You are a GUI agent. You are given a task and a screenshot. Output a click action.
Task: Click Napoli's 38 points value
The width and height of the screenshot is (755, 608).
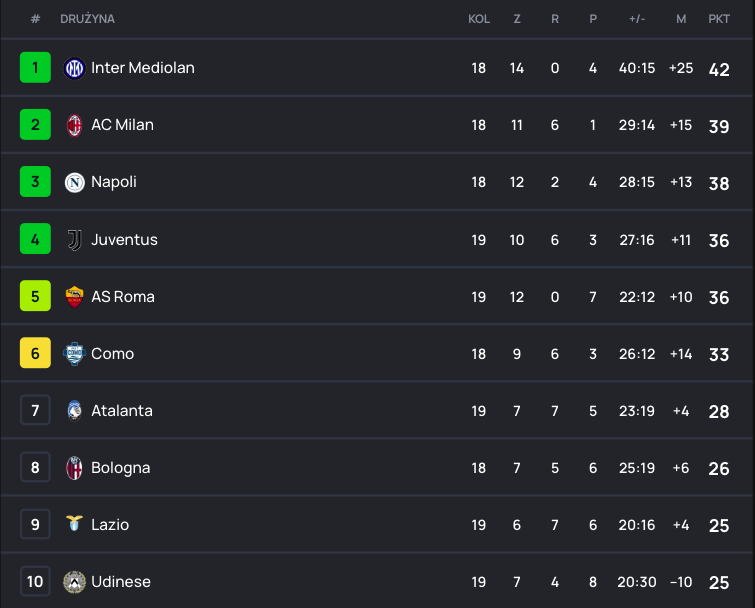[718, 183]
